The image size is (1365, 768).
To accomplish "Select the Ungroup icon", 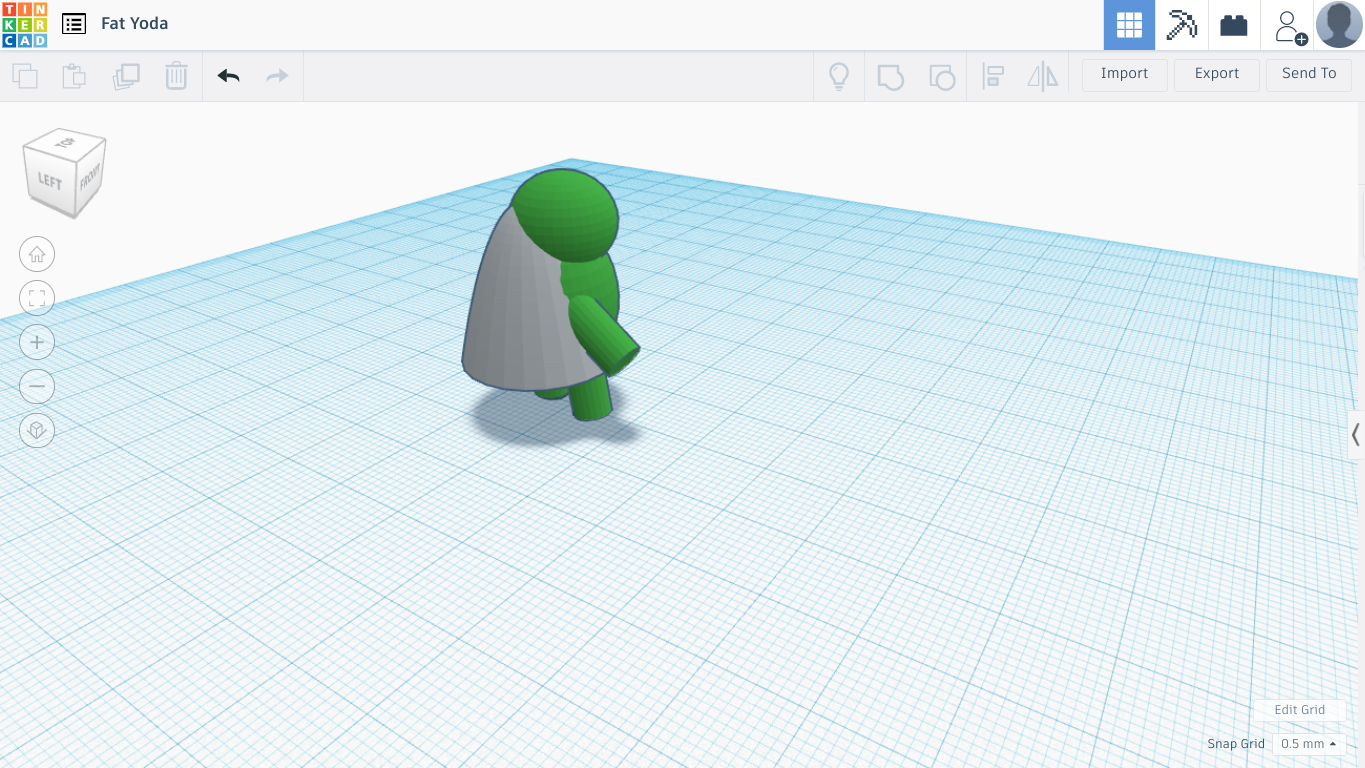I will point(941,76).
